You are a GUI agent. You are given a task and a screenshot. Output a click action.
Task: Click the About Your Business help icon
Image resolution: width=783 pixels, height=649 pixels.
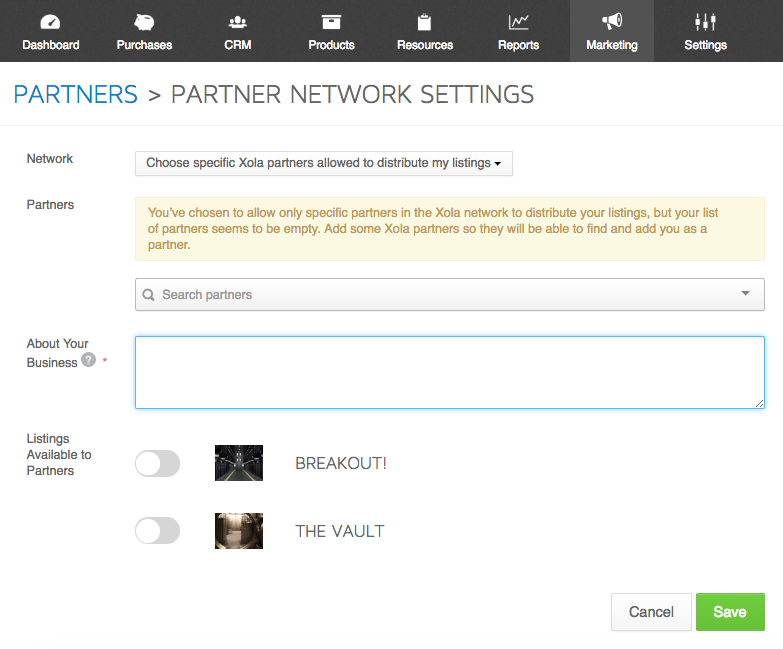coord(88,359)
